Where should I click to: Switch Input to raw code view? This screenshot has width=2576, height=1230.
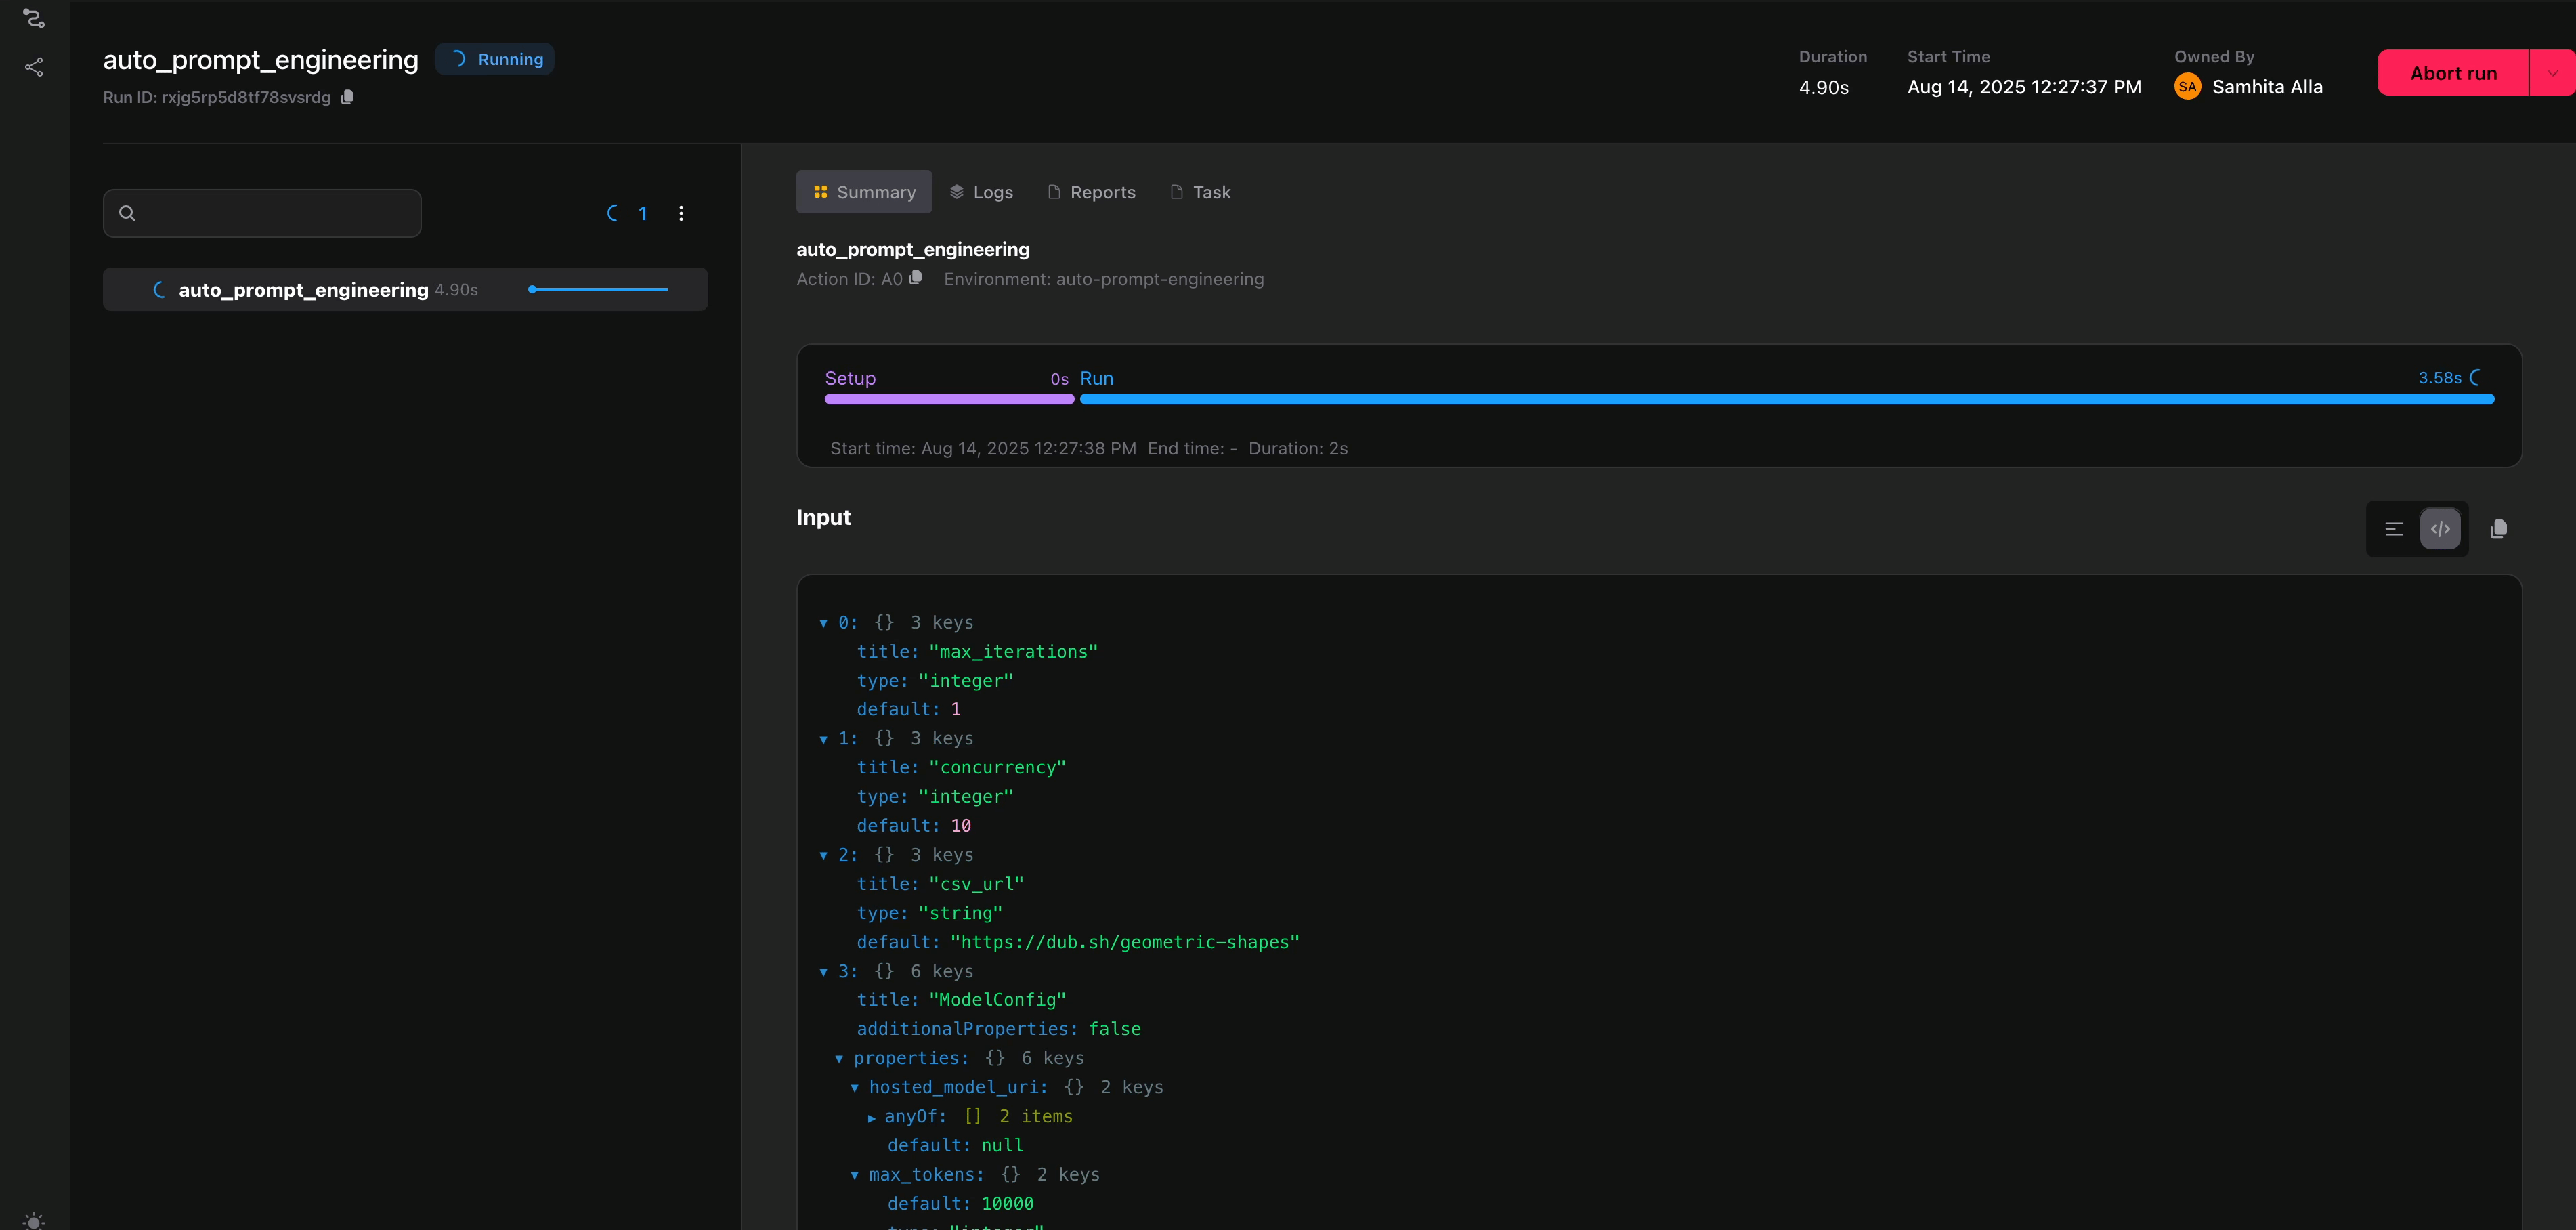click(2440, 529)
